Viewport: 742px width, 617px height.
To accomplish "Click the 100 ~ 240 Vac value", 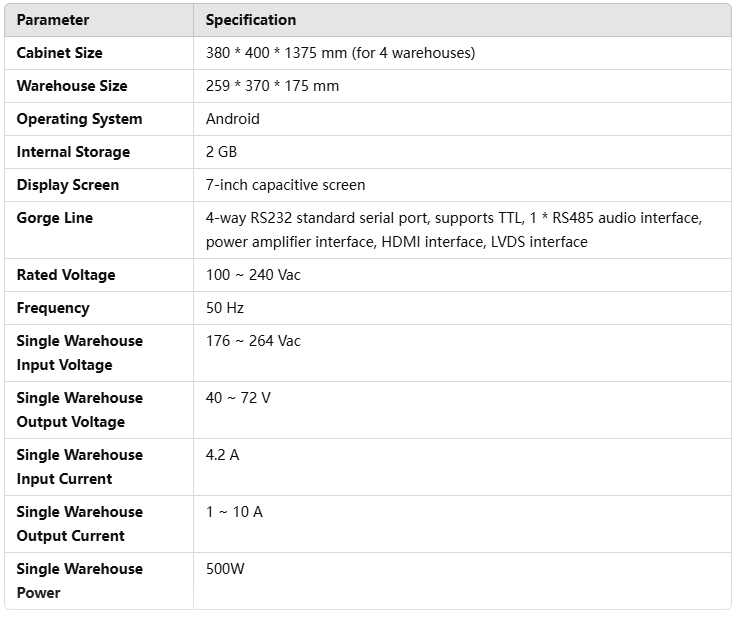I will pos(253,275).
